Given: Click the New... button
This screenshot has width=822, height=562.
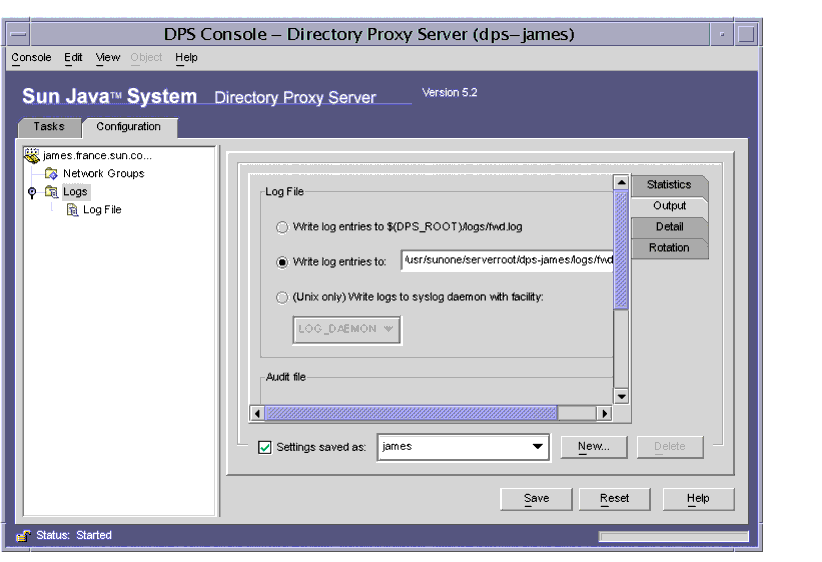Looking at the screenshot, I should pos(593,447).
